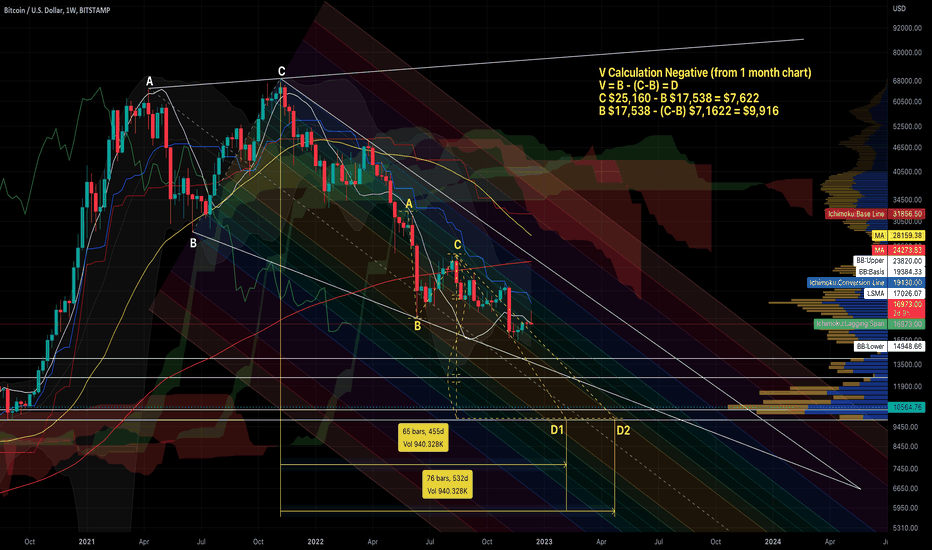Select the yellow B point label
932x550 pixels.
(x=418, y=325)
